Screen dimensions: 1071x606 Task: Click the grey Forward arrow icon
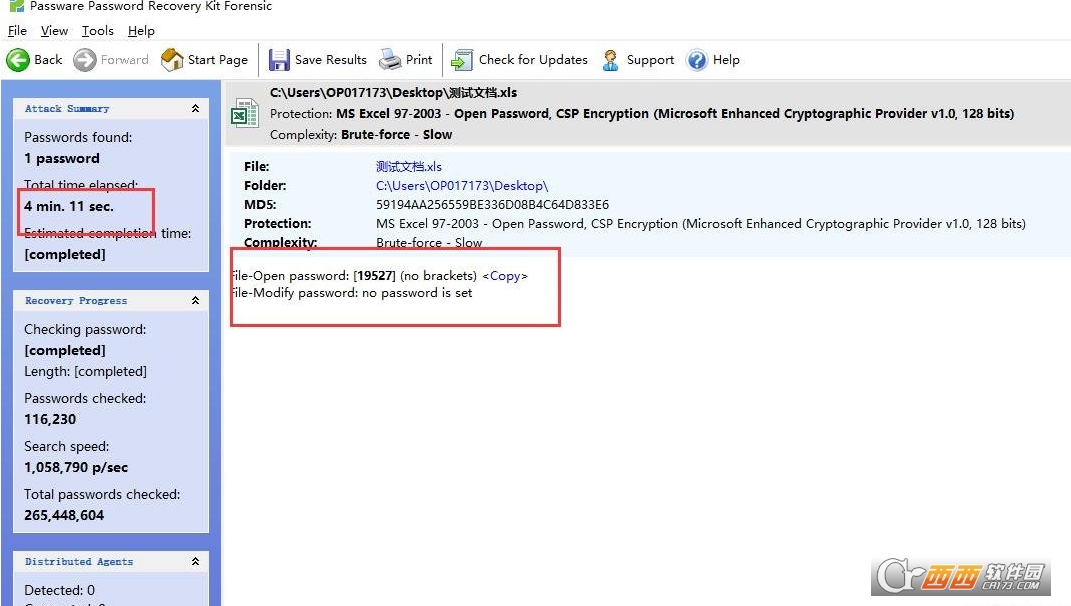85,60
